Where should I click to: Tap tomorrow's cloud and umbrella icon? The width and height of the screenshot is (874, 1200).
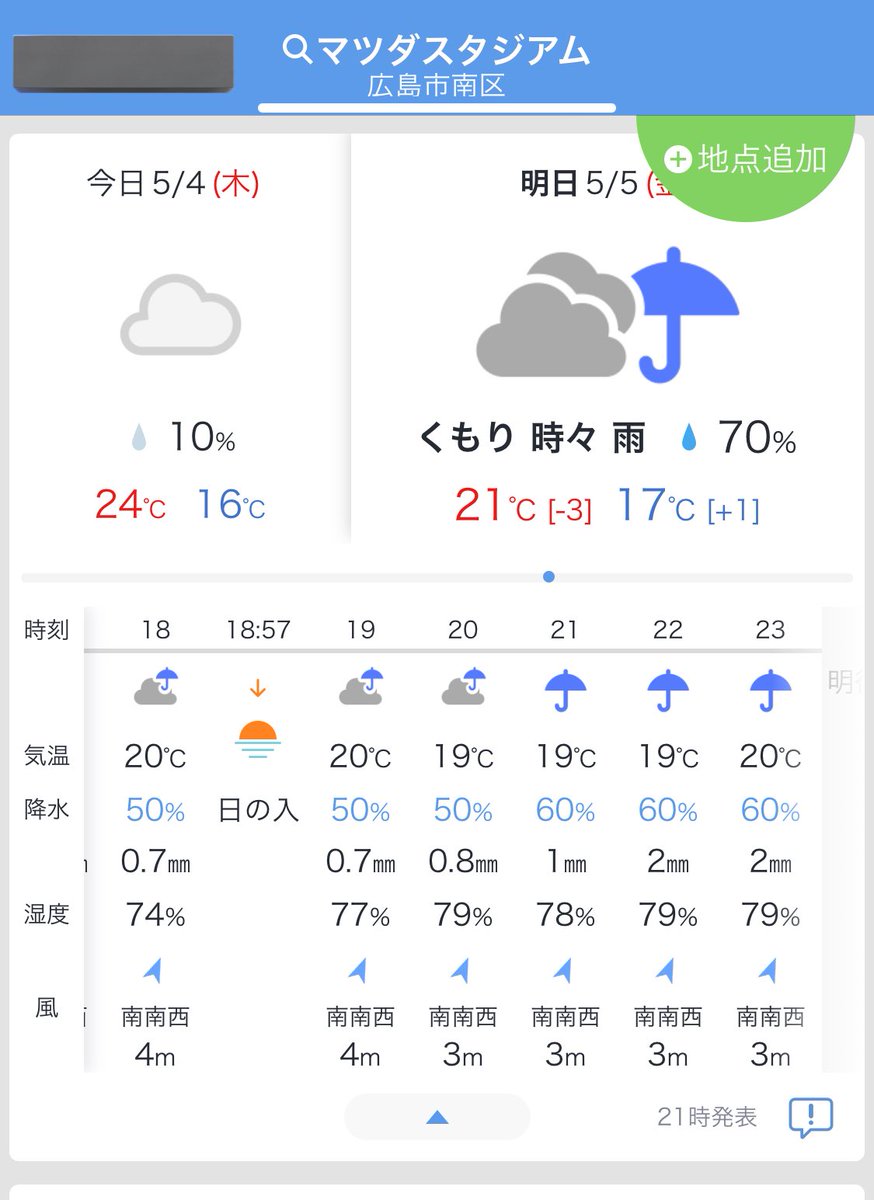[607, 314]
